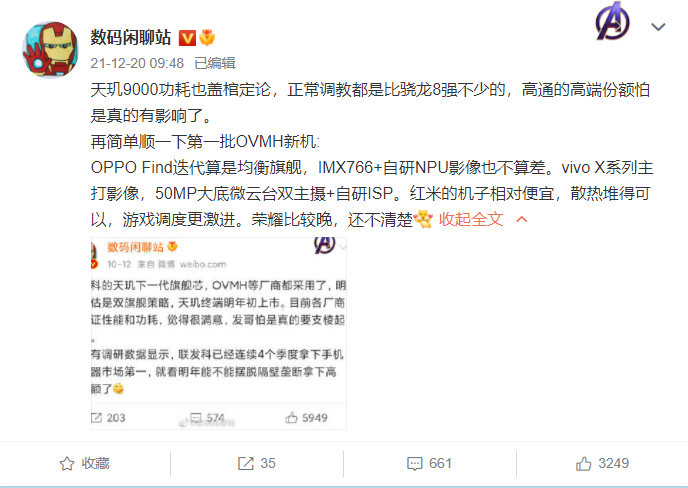The height and width of the screenshot is (488, 688).
Task: Click the 已编辑 edited label
Action: click(x=215, y=63)
